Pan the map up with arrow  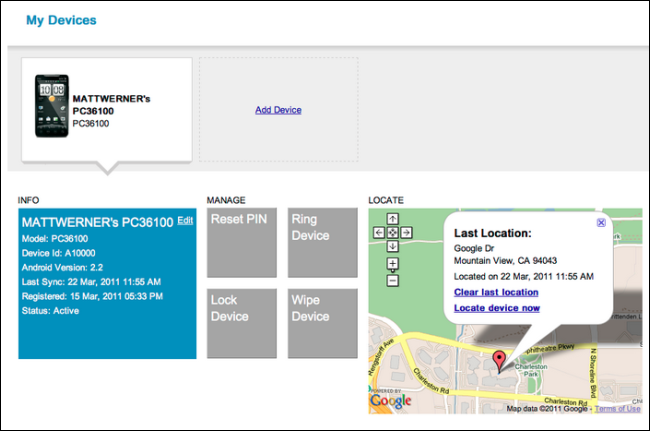click(x=393, y=218)
